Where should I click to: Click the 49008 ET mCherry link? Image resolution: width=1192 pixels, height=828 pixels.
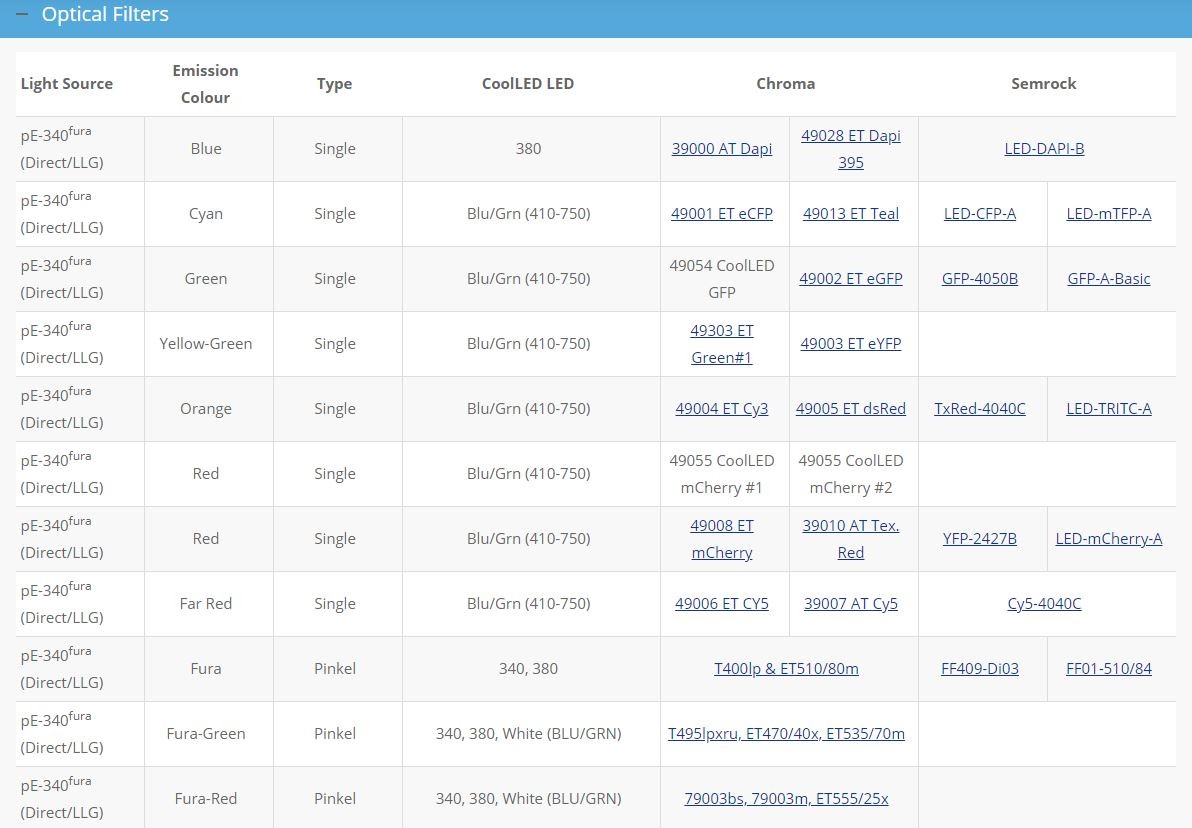pos(721,539)
